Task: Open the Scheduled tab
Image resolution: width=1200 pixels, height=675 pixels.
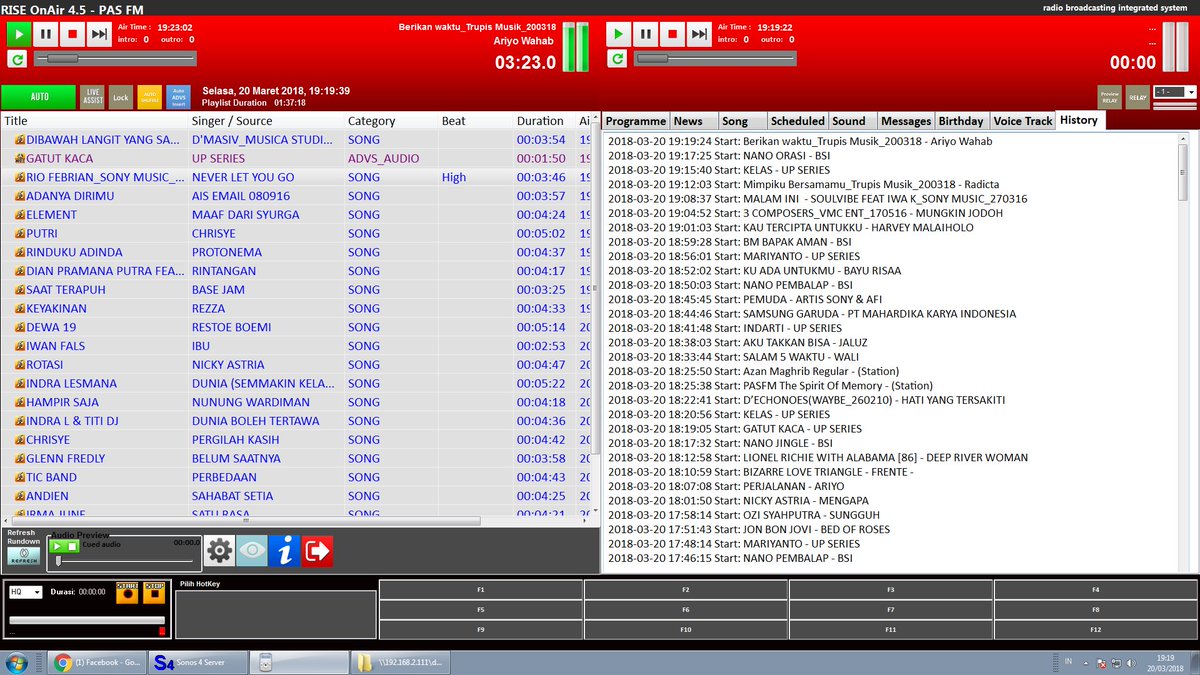Action: click(x=797, y=120)
